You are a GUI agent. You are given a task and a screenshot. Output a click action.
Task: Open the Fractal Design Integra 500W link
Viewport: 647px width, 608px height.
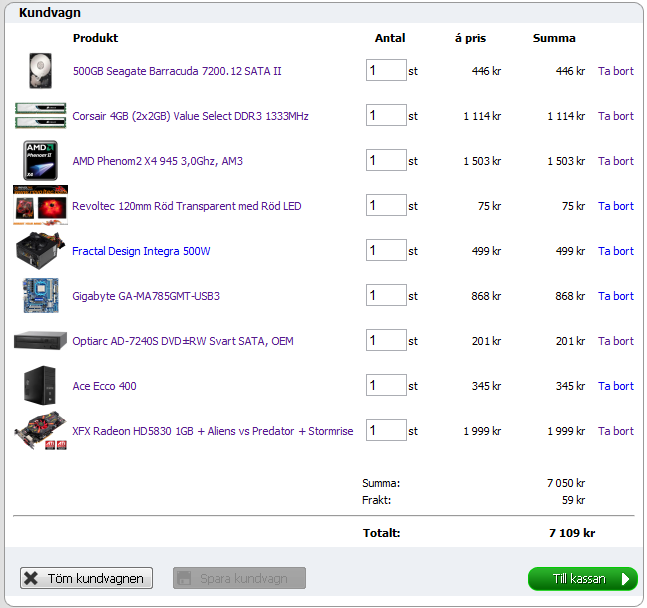141,251
